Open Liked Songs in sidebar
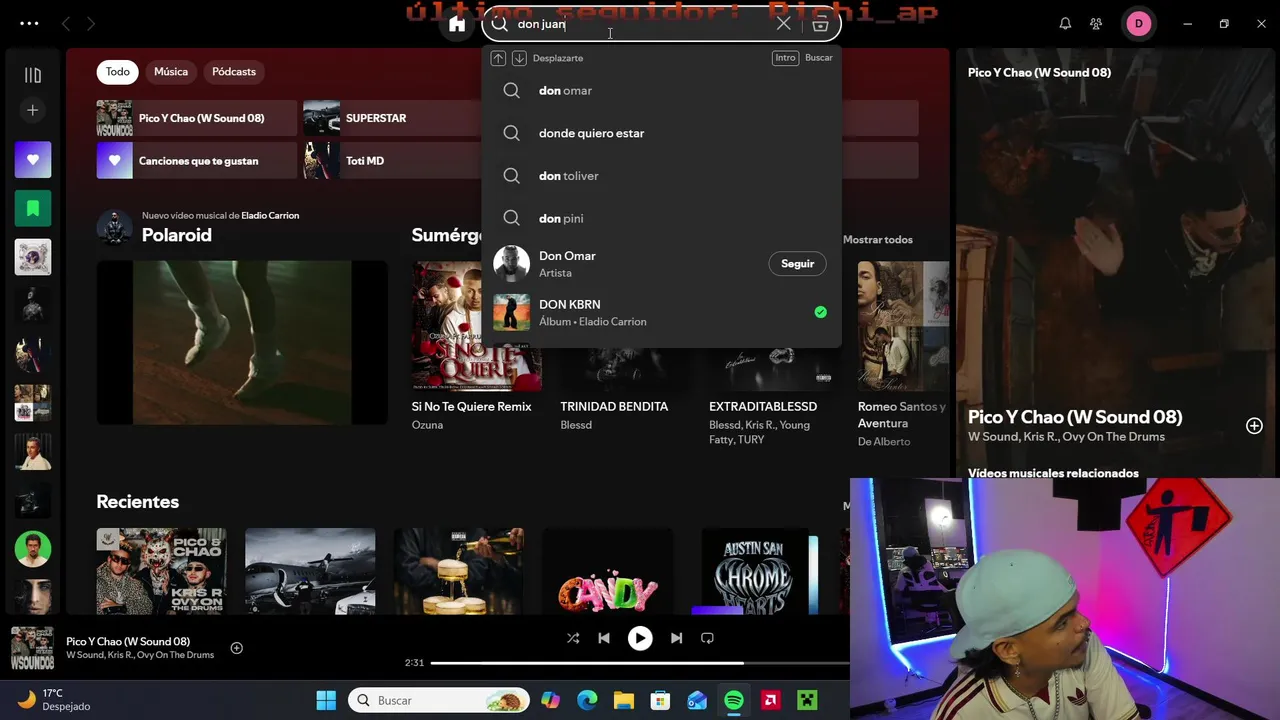 pos(33,160)
